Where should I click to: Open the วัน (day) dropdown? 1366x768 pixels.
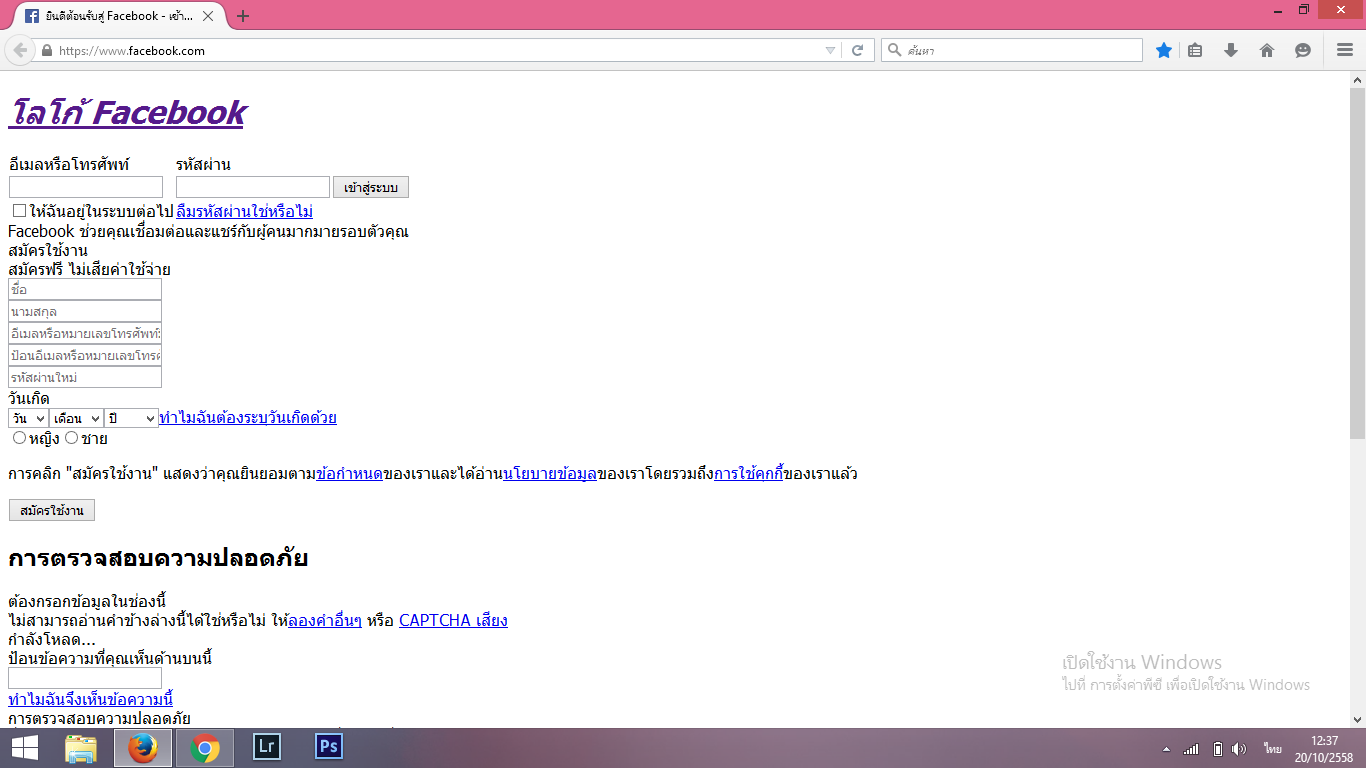click(x=28, y=418)
